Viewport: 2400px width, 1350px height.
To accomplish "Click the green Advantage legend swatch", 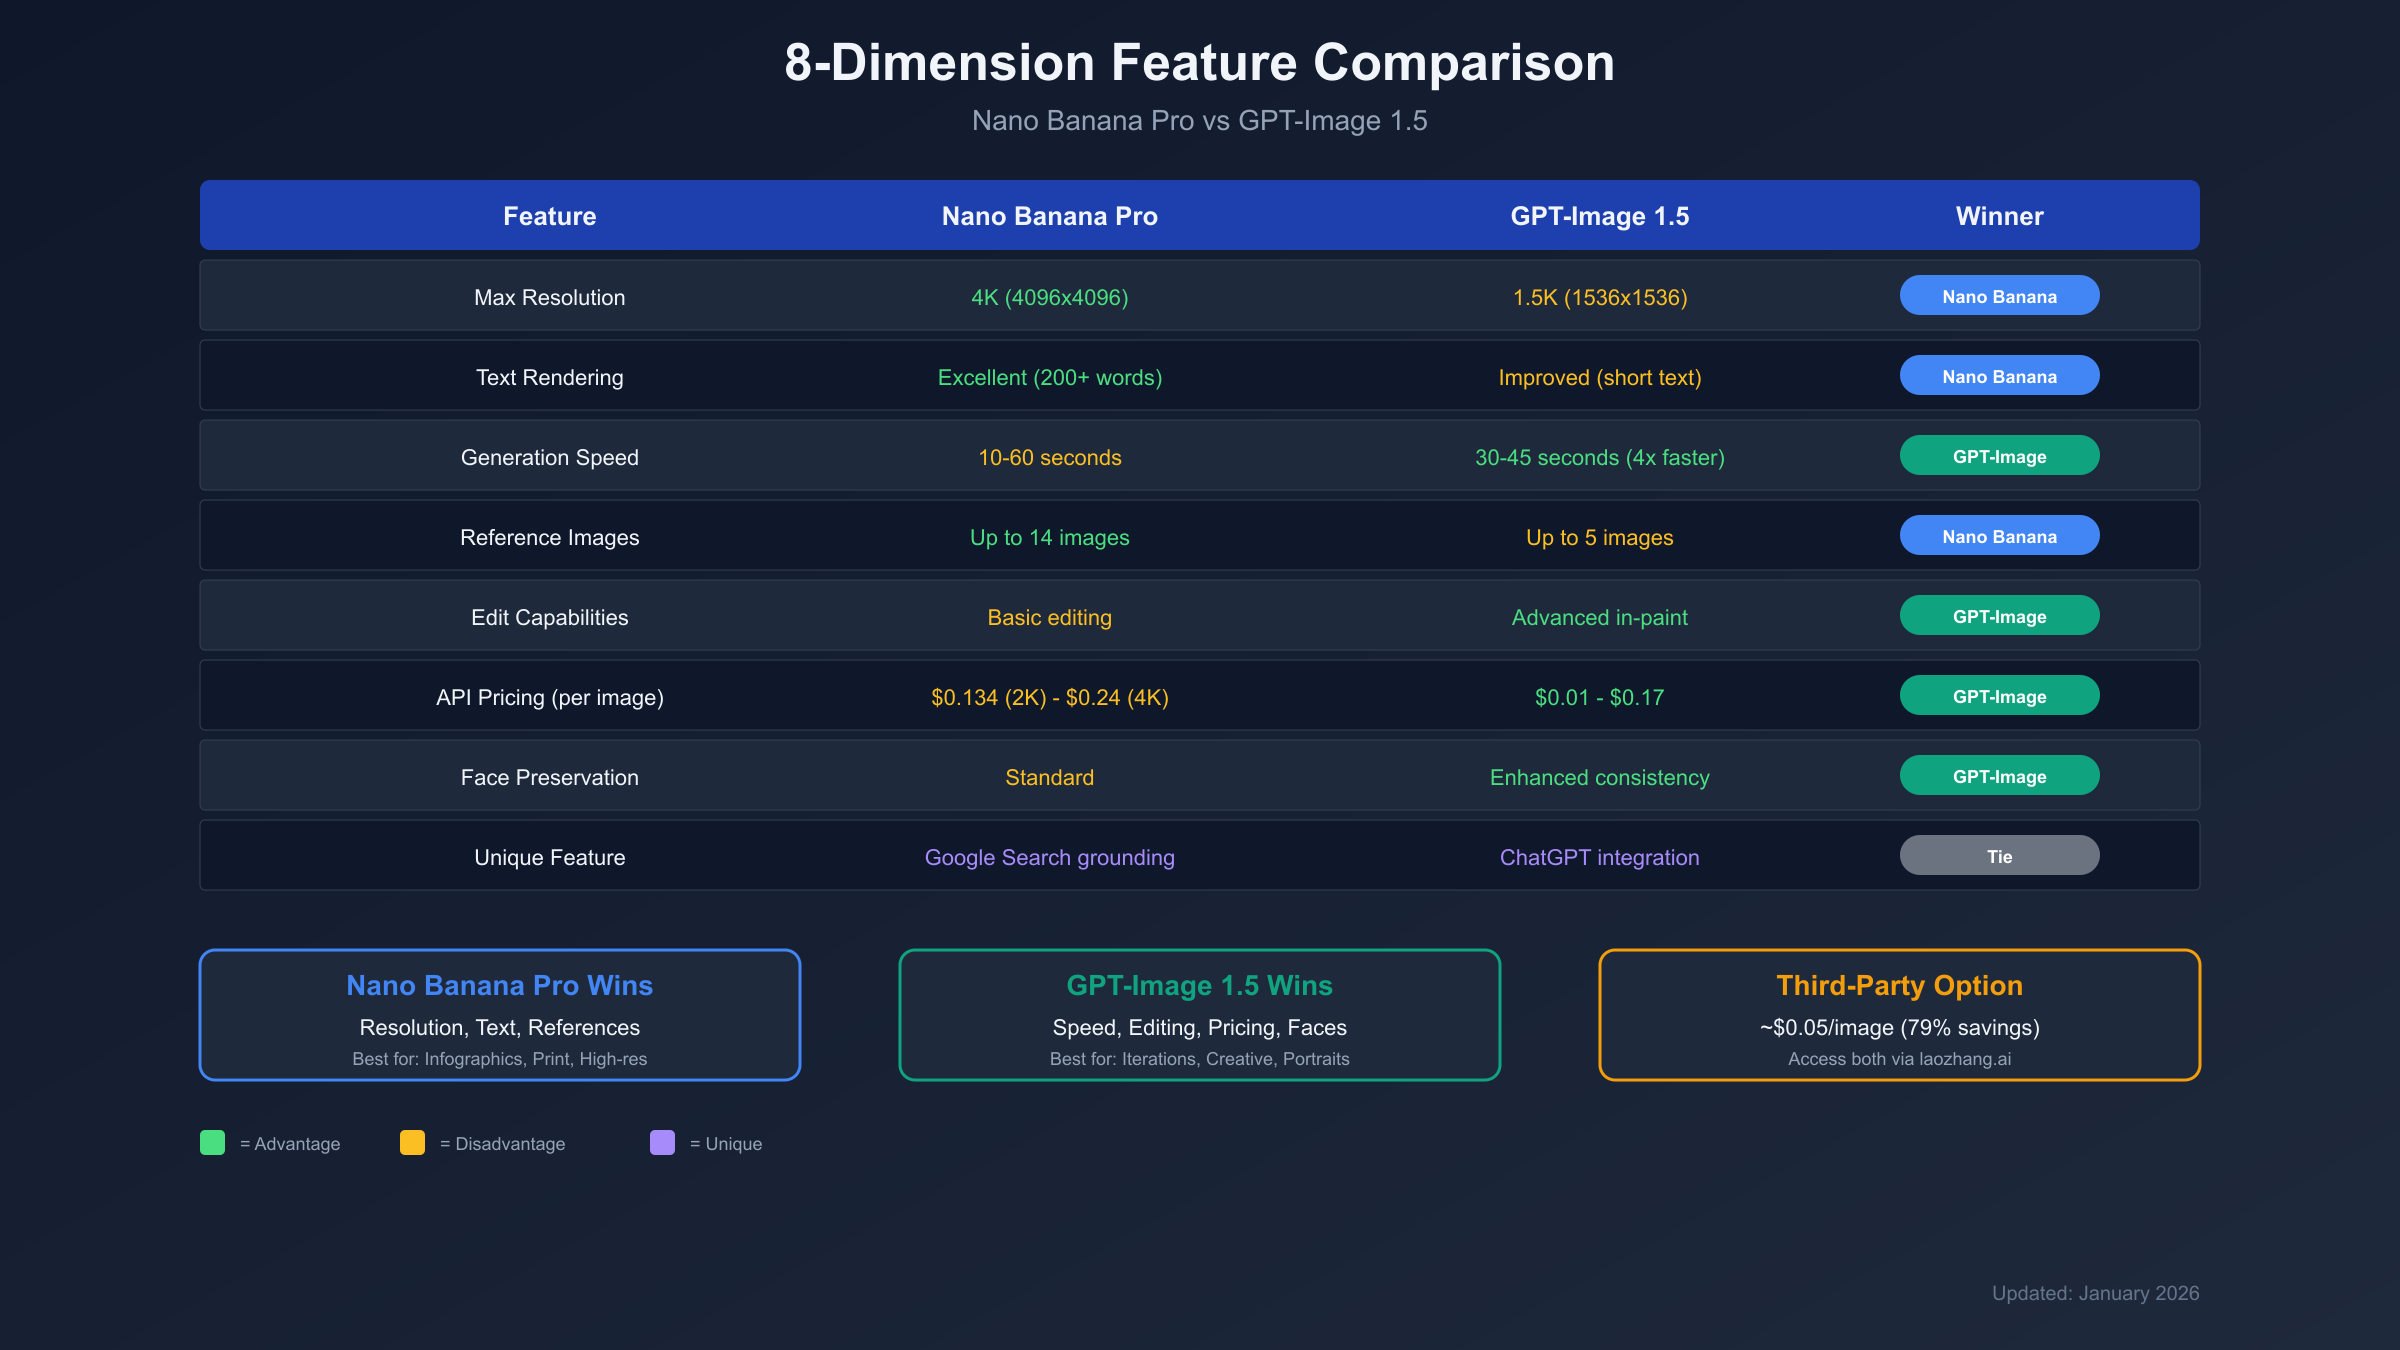I will (x=212, y=1142).
